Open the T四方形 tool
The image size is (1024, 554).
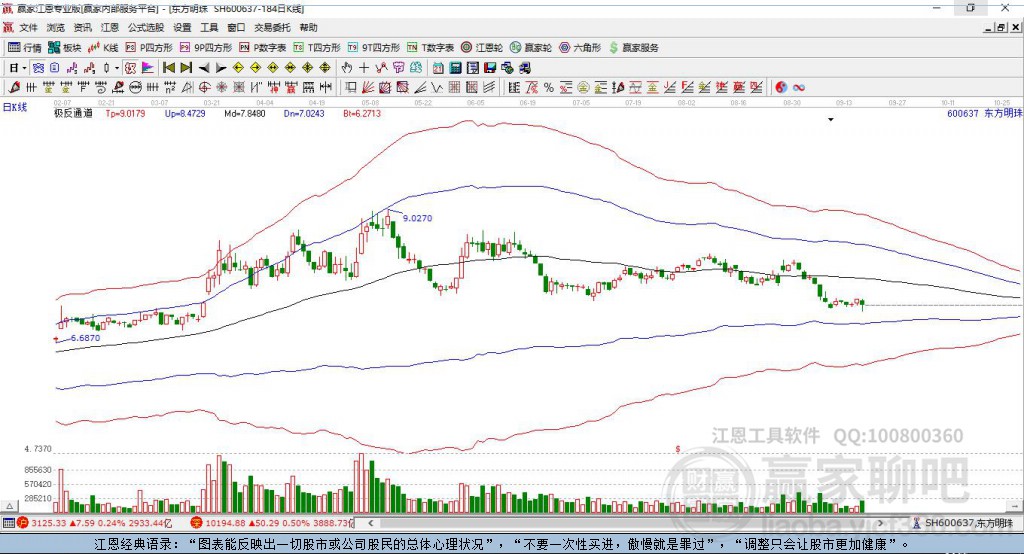317,48
